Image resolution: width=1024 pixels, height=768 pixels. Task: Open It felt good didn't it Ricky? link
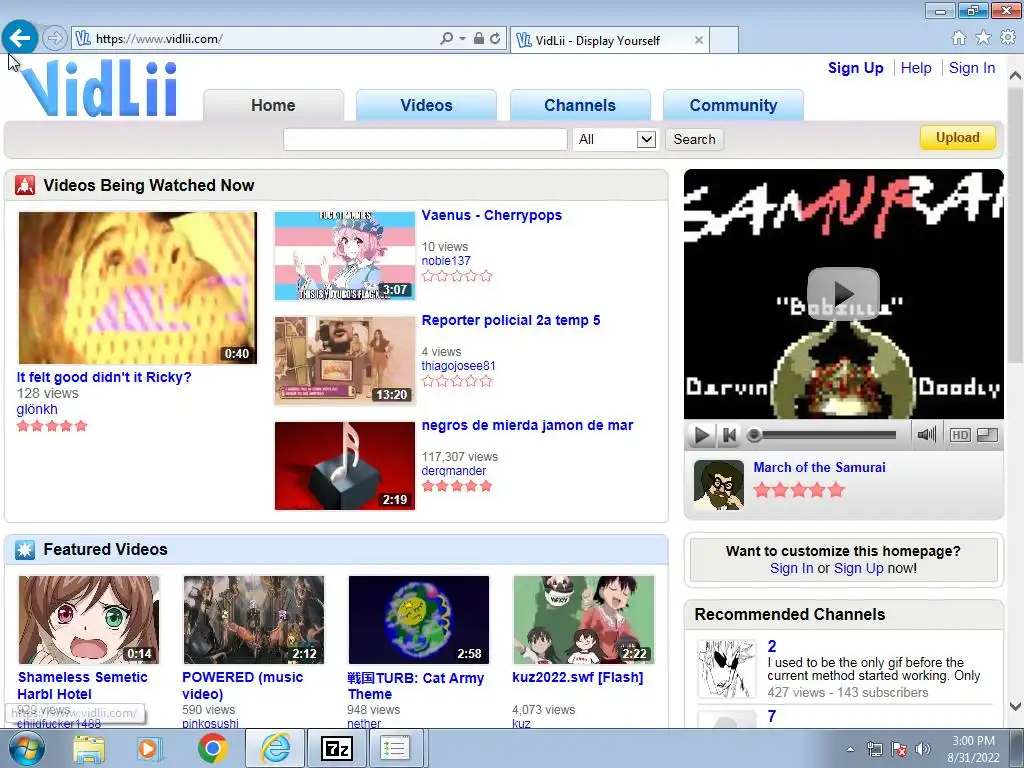click(104, 377)
